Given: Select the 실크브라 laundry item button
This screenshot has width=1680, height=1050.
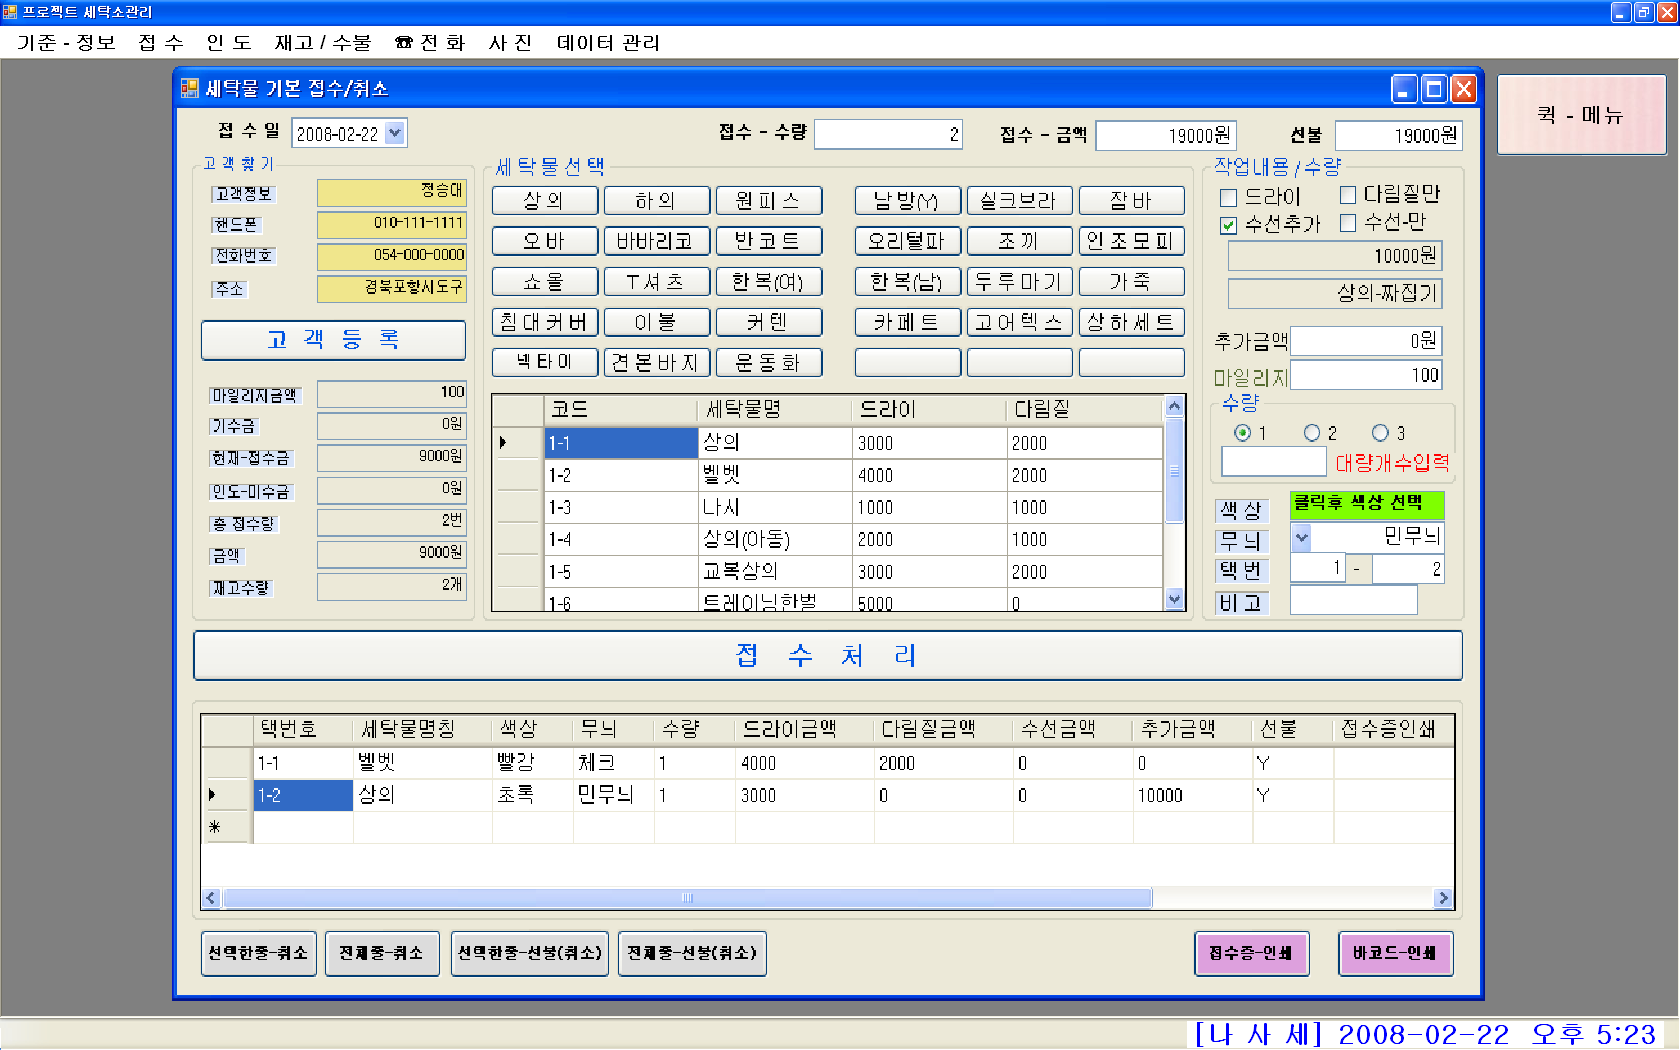Looking at the screenshot, I should (1020, 201).
